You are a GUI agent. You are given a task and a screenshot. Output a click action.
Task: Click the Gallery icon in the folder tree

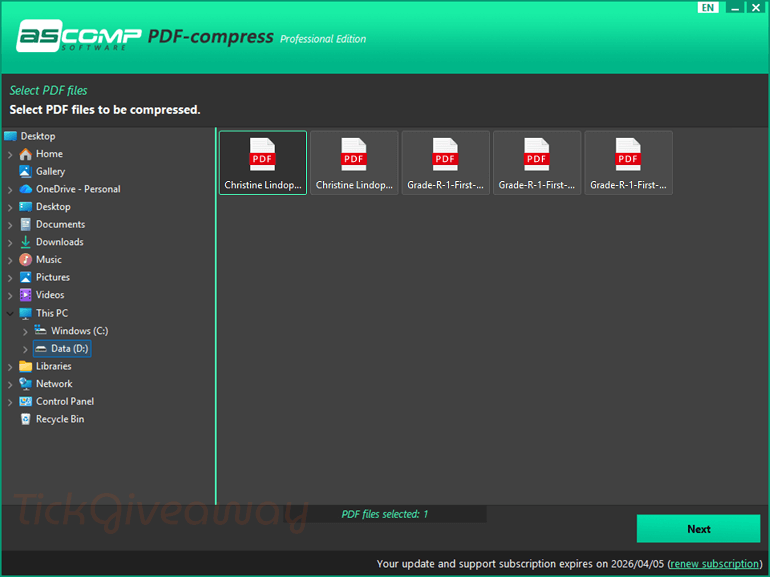point(26,171)
